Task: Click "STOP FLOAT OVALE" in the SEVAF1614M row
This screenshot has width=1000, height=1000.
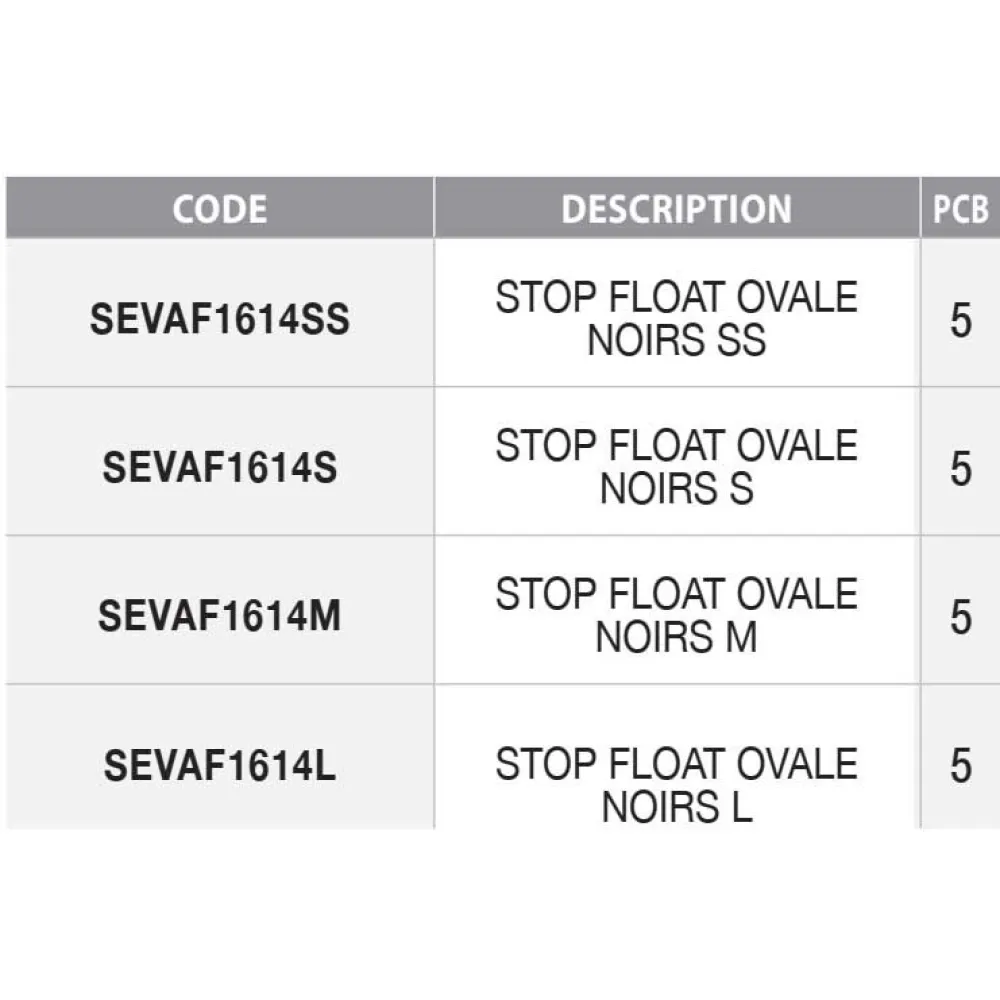Action: click(676, 594)
